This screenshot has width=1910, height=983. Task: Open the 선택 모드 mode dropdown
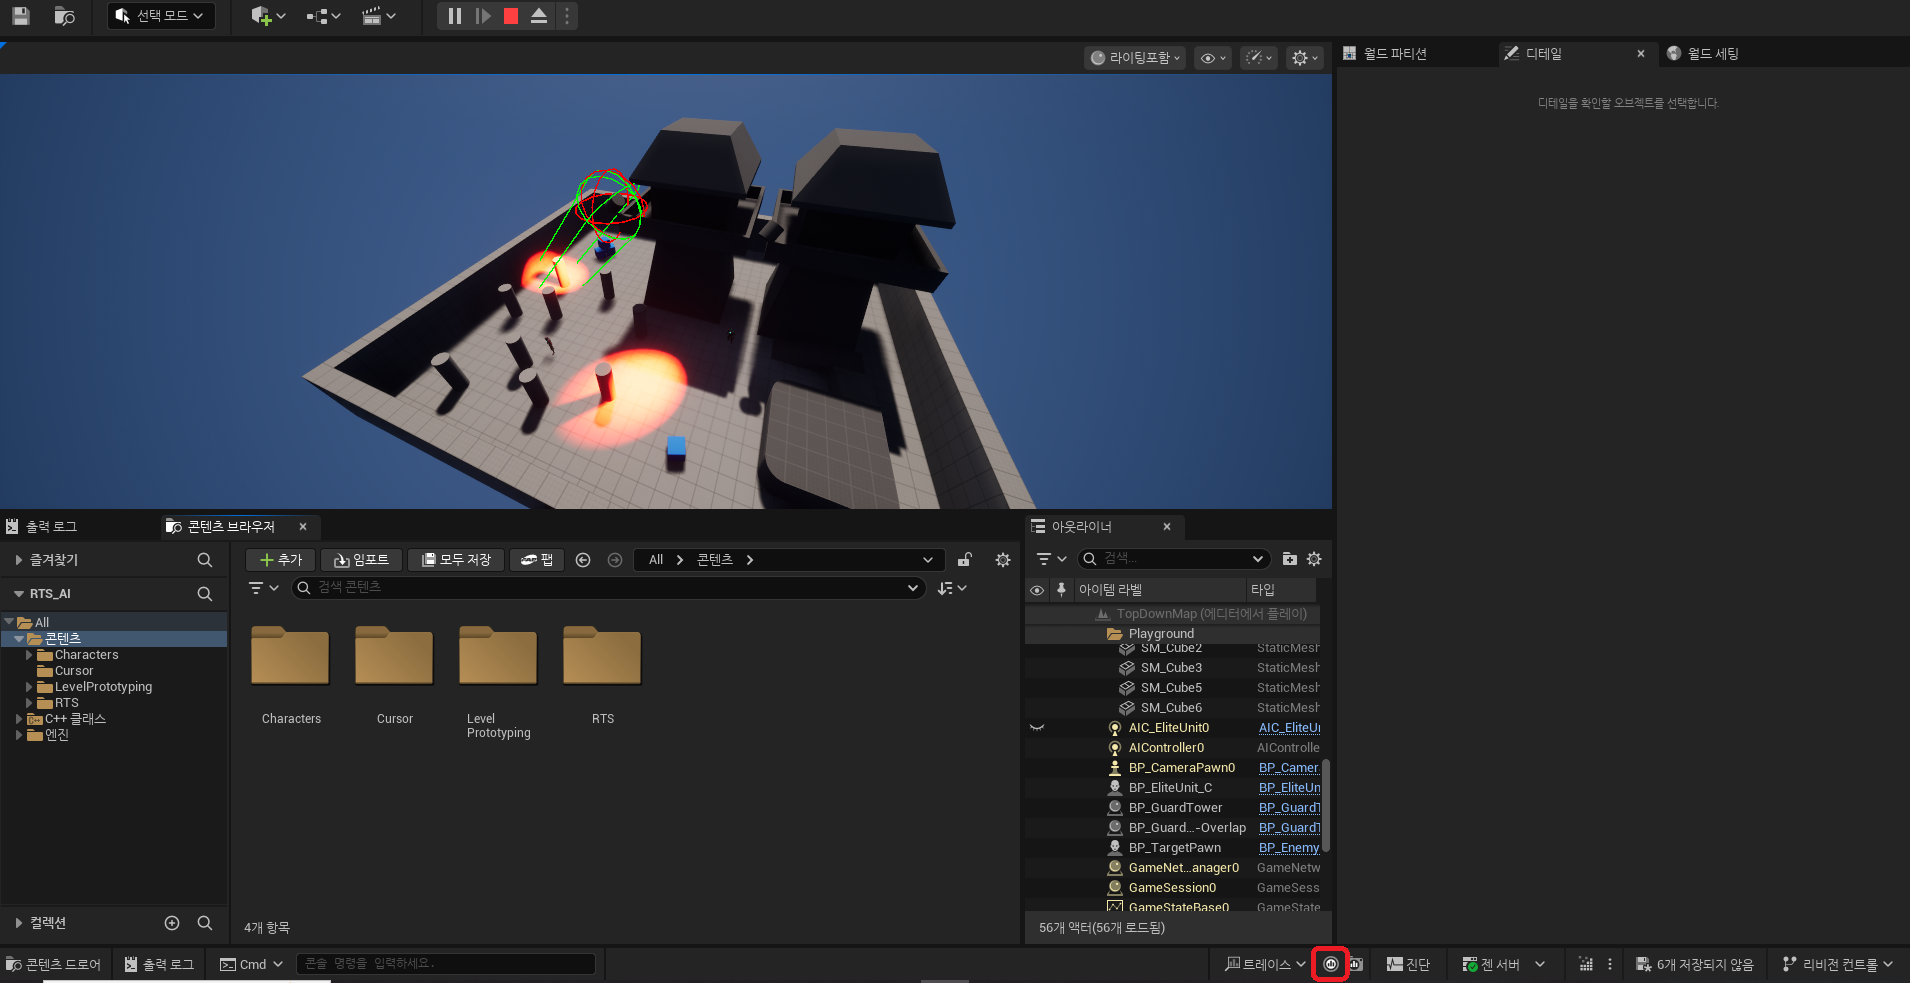tap(161, 16)
